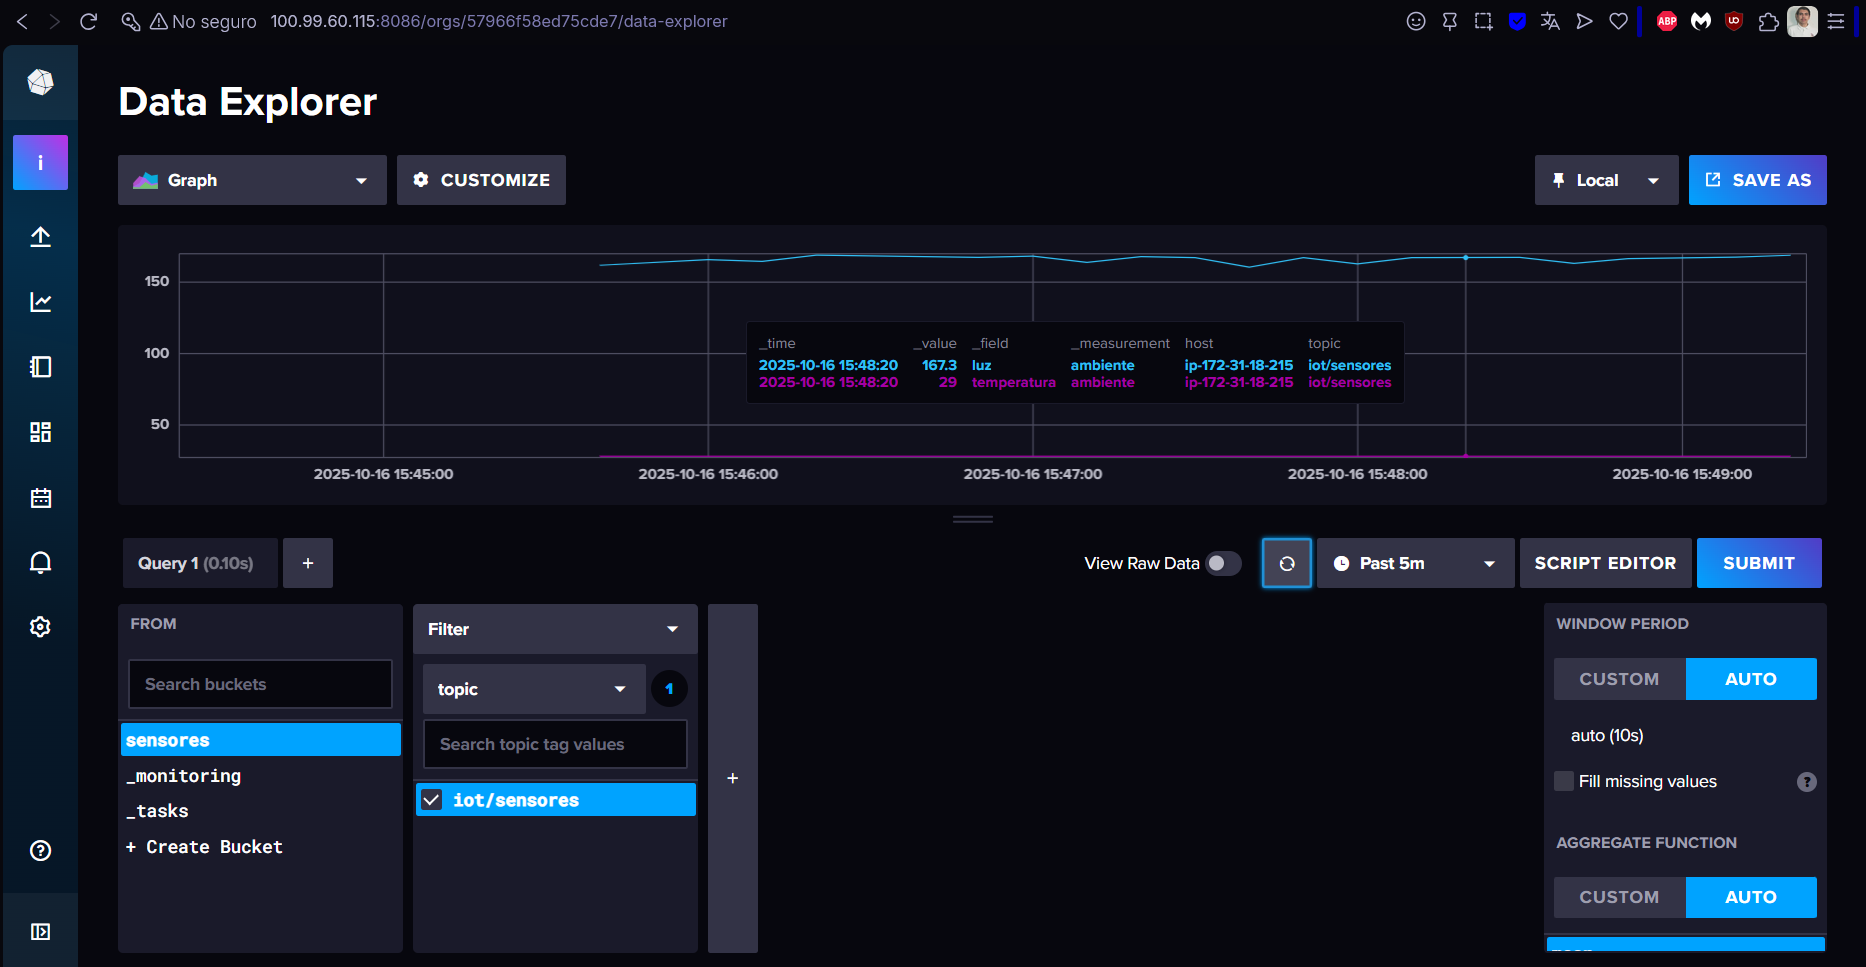Open browser extensions puzzle icon
This screenshot has height=967, width=1866.
pos(1768,21)
